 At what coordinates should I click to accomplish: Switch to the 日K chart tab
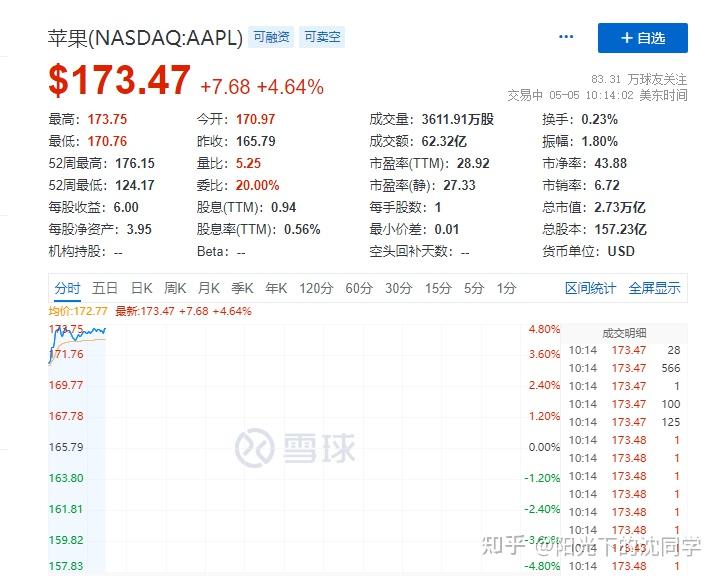click(x=141, y=288)
